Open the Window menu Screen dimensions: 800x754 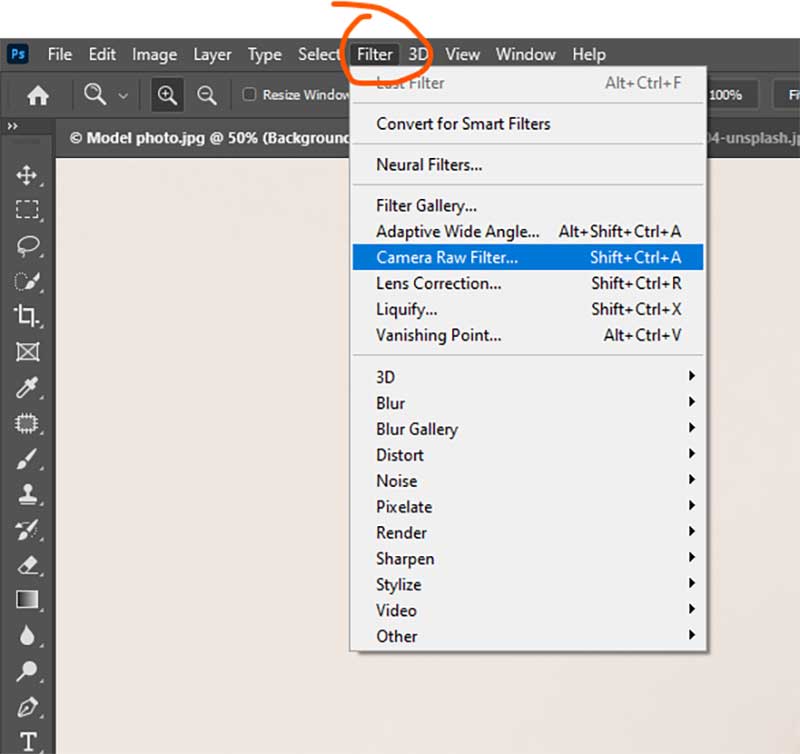pyautogui.click(x=526, y=54)
